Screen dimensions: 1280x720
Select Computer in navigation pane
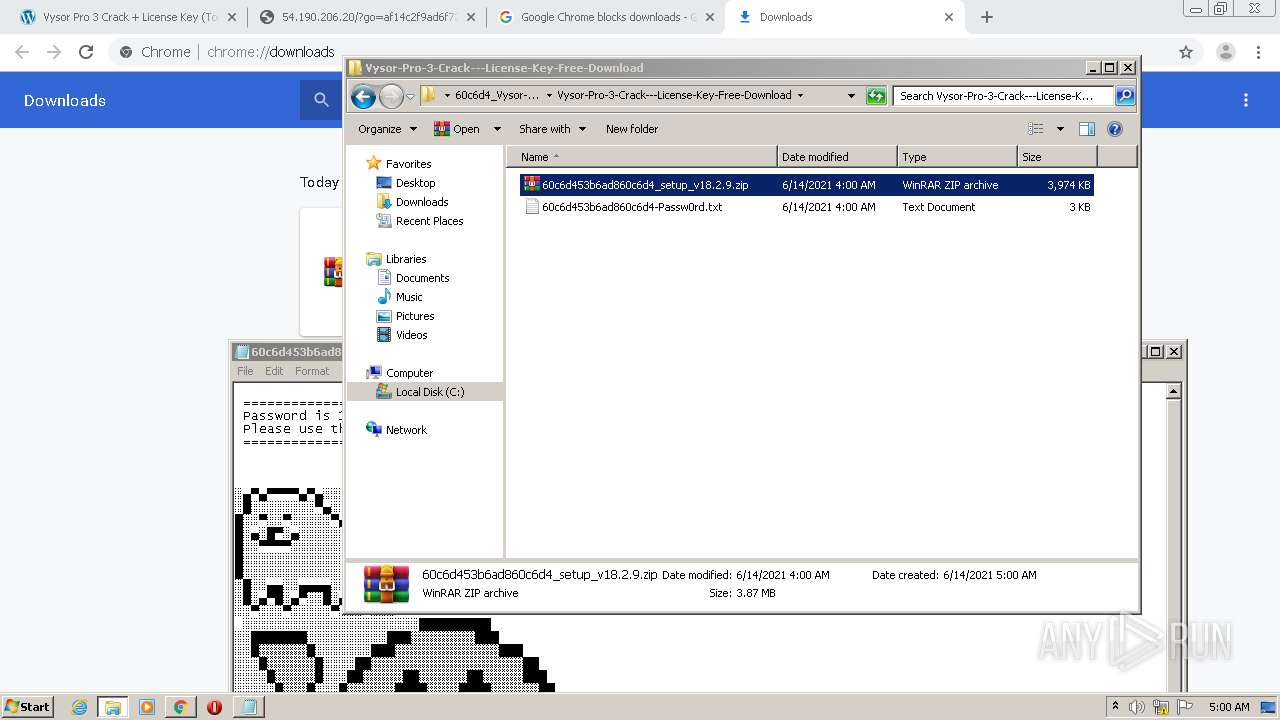pyautogui.click(x=399, y=373)
